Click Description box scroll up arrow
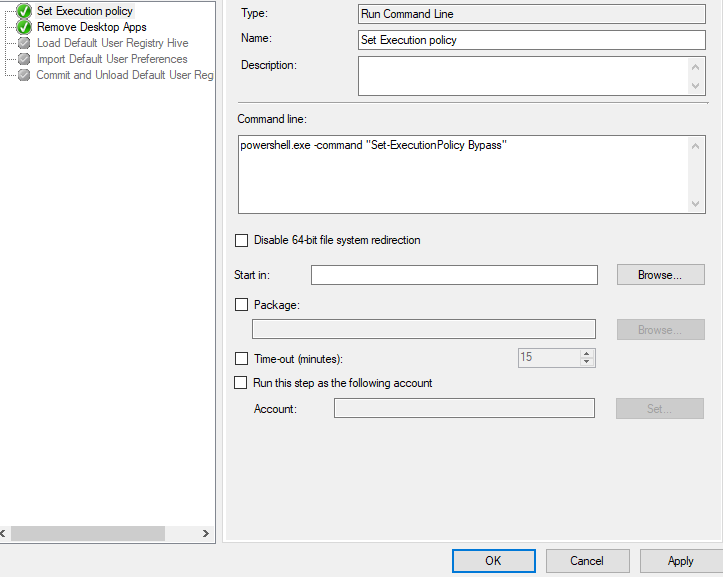 pos(696,67)
